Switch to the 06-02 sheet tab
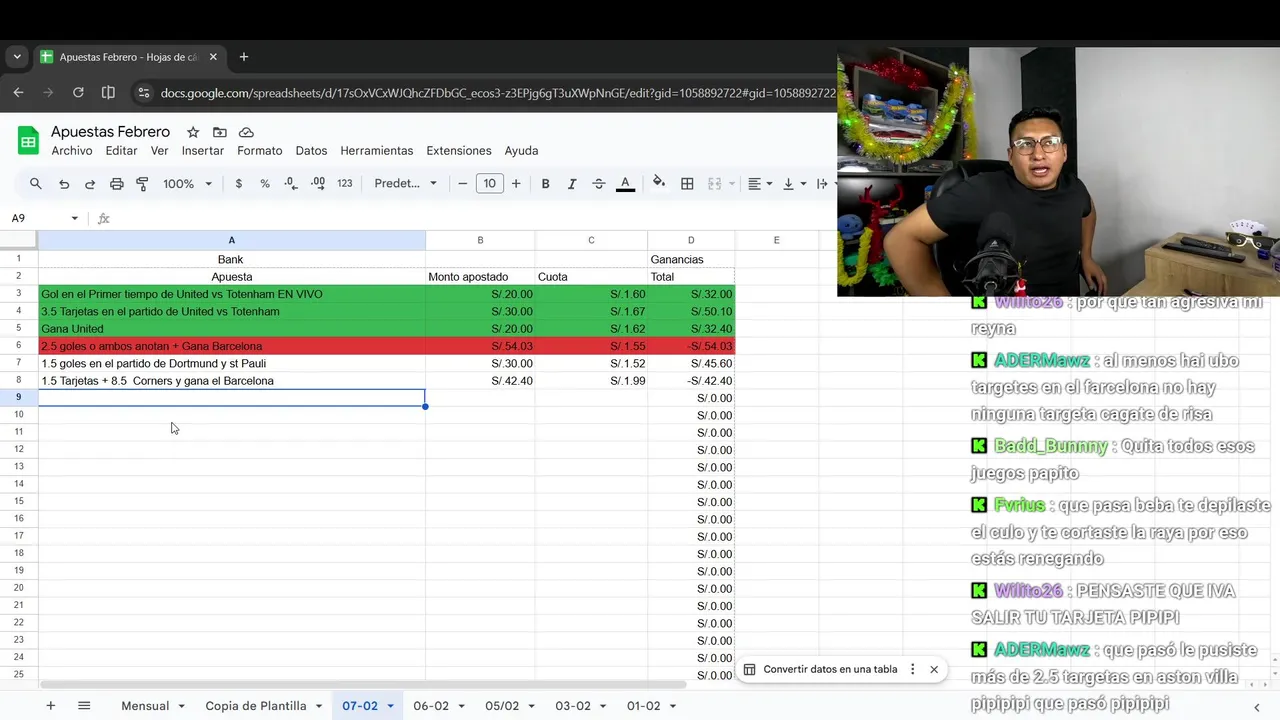Image resolution: width=1280 pixels, height=720 pixels. 431,706
